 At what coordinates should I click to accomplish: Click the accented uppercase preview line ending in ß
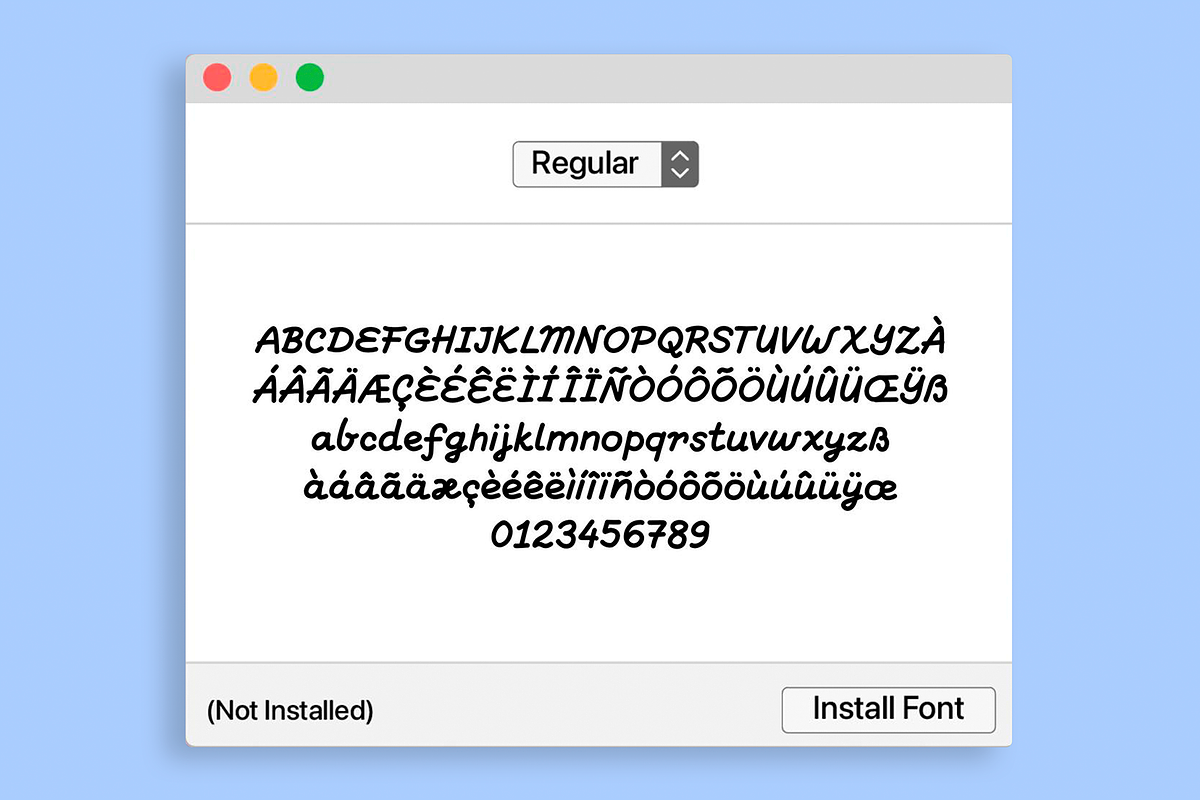click(600, 388)
